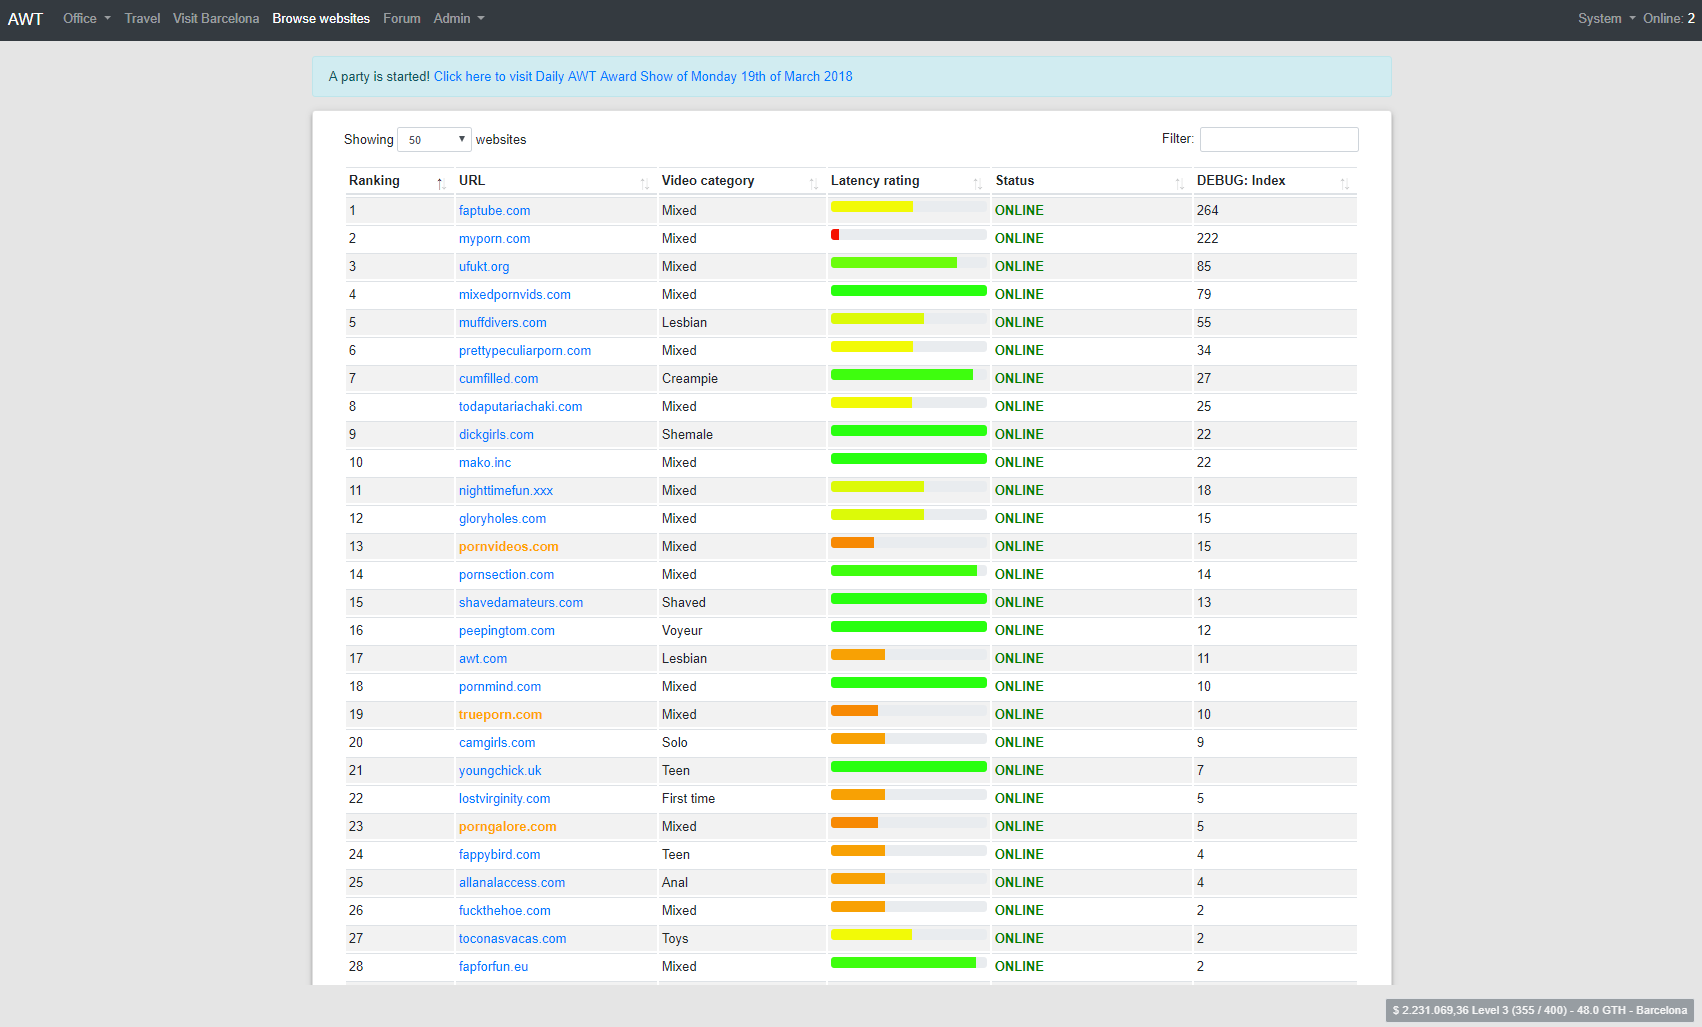Open the Office dropdown menu

point(86,19)
